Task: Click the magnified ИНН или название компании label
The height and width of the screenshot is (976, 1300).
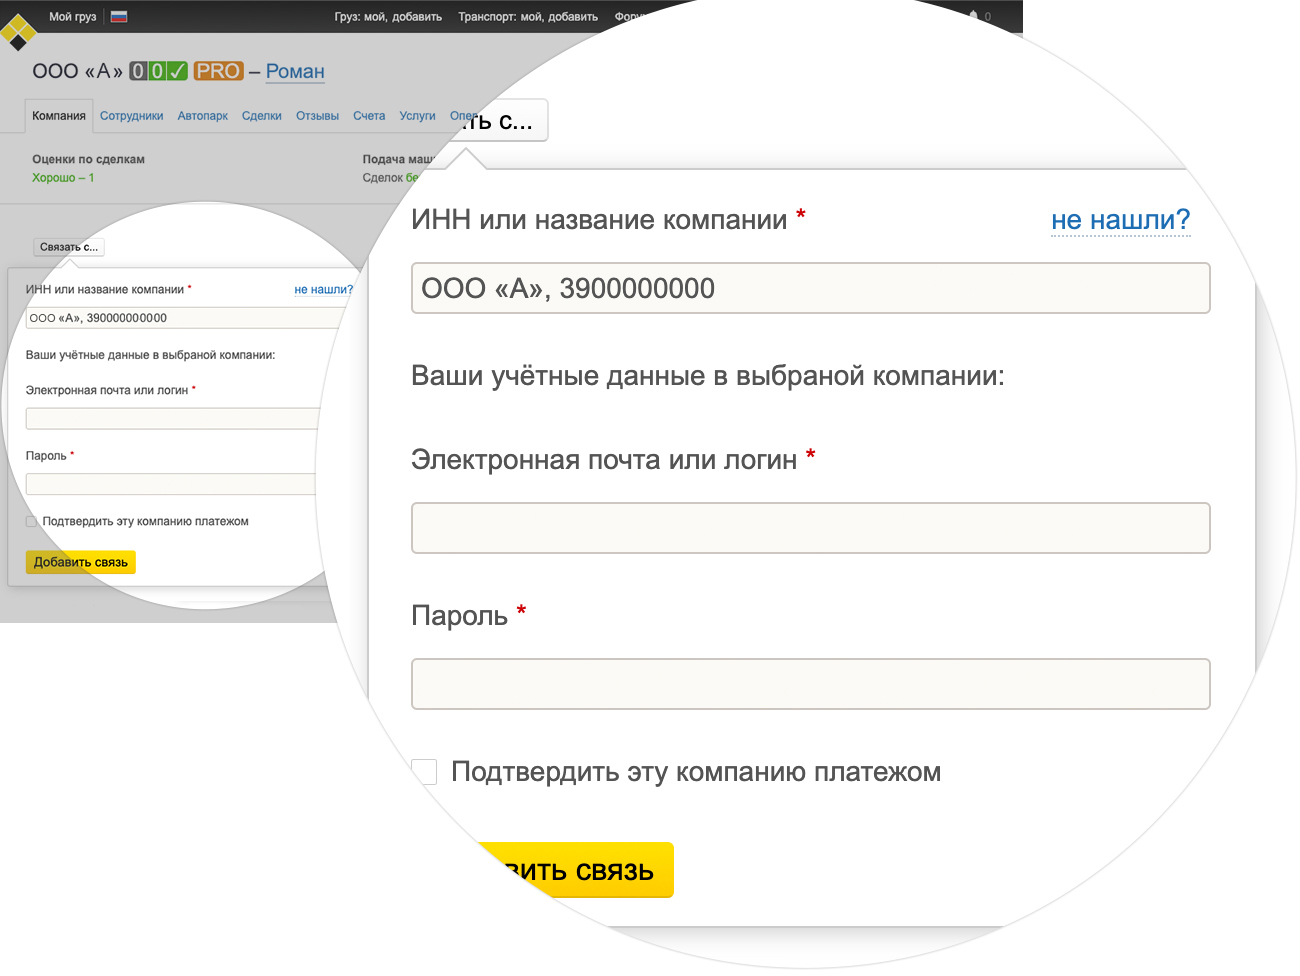Action: point(599,220)
